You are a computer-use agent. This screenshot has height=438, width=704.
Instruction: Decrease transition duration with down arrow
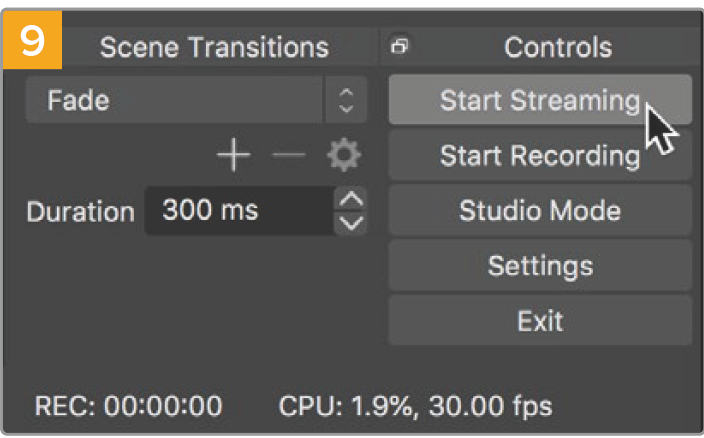tap(350, 222)
